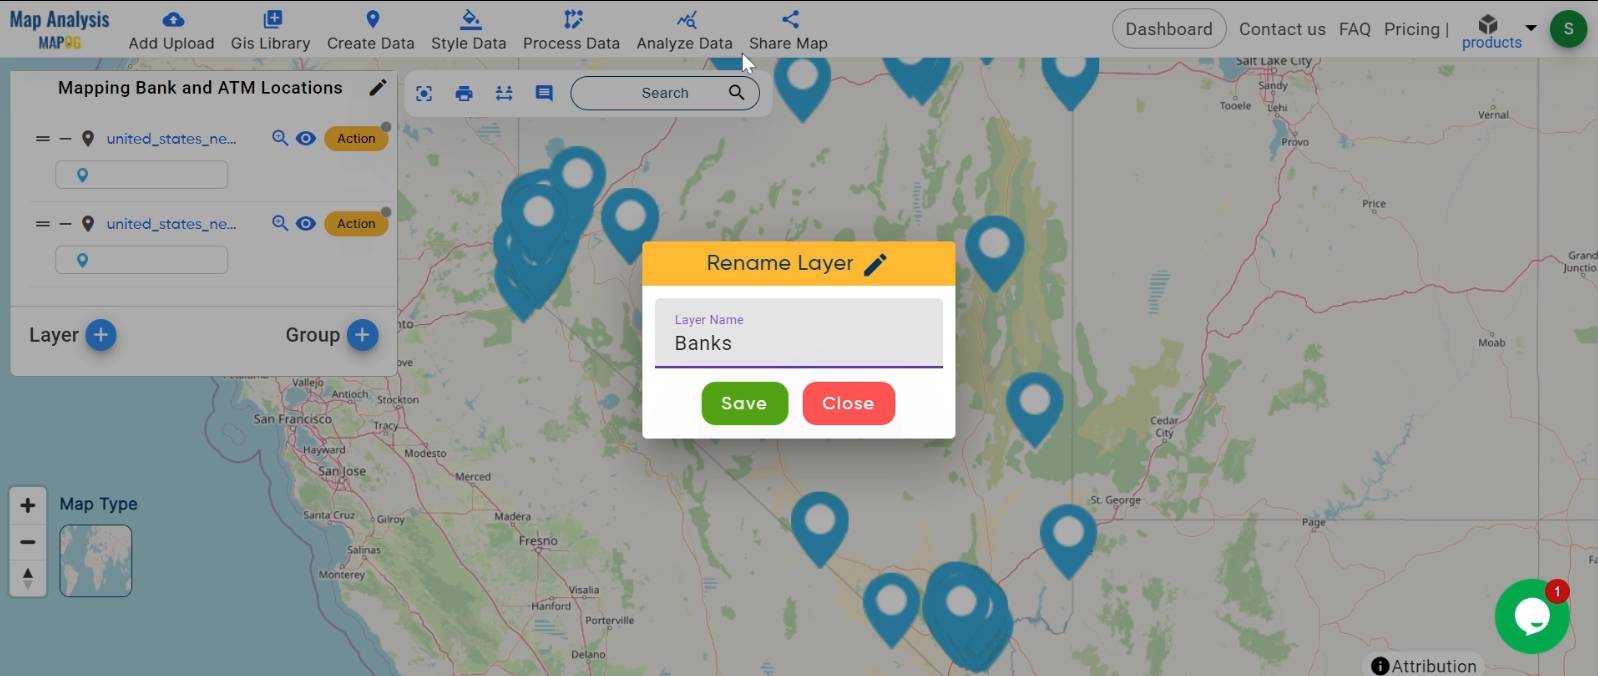
Task: Open the Process Data menu
Action: coord(571,30)
